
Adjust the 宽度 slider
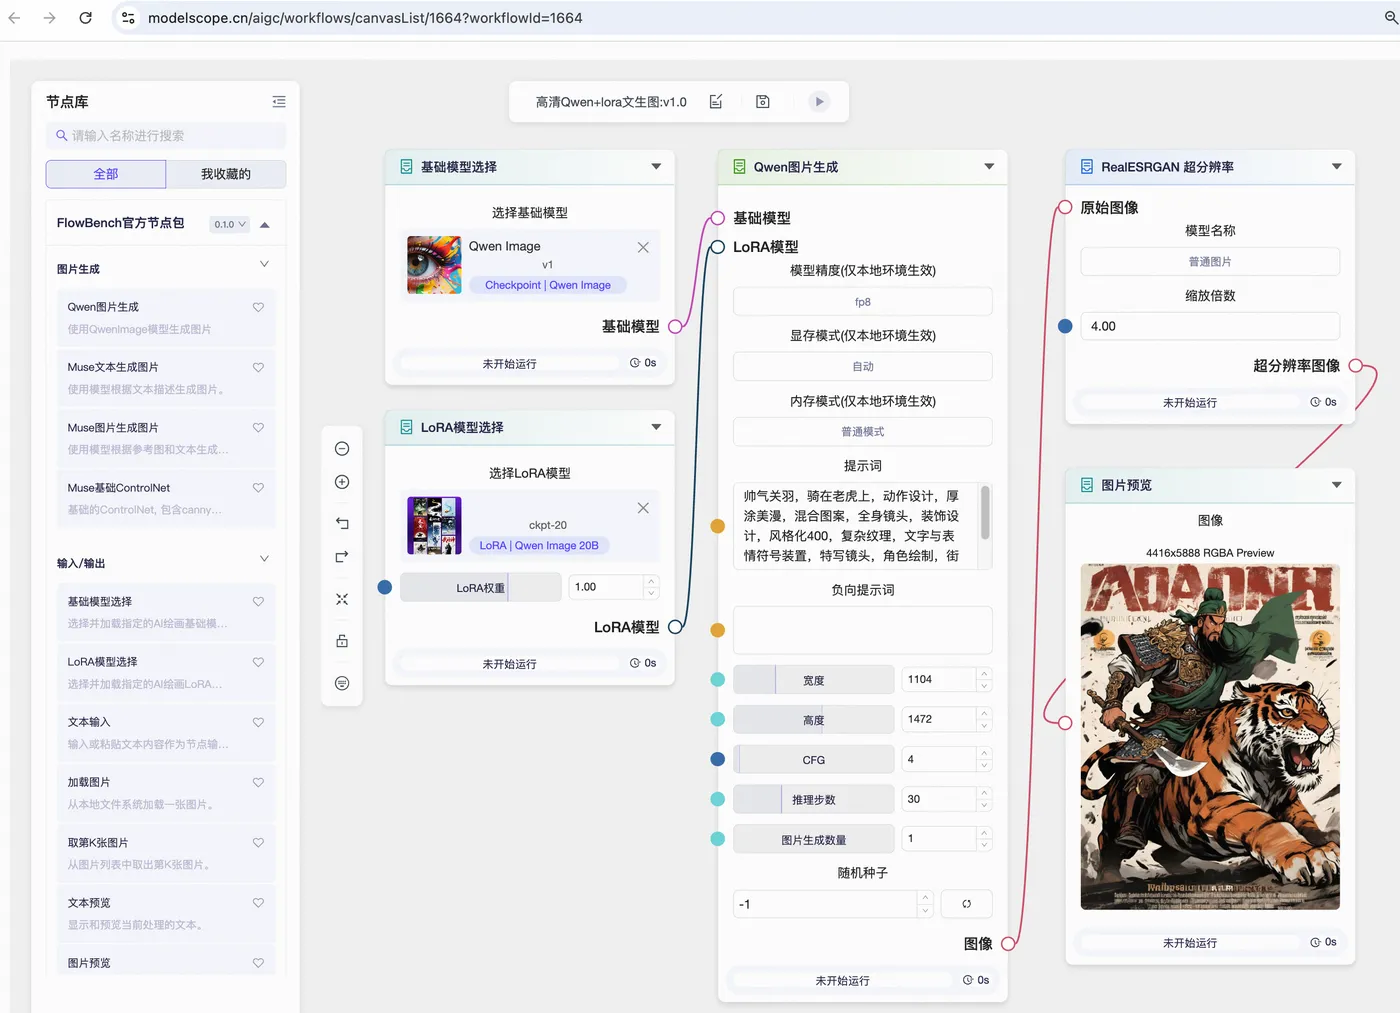tap(814, 680)
